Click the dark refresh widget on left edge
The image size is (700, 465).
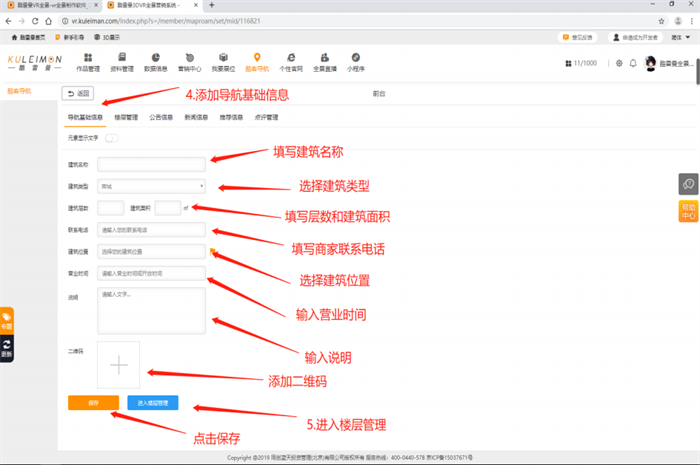point(7,349)
